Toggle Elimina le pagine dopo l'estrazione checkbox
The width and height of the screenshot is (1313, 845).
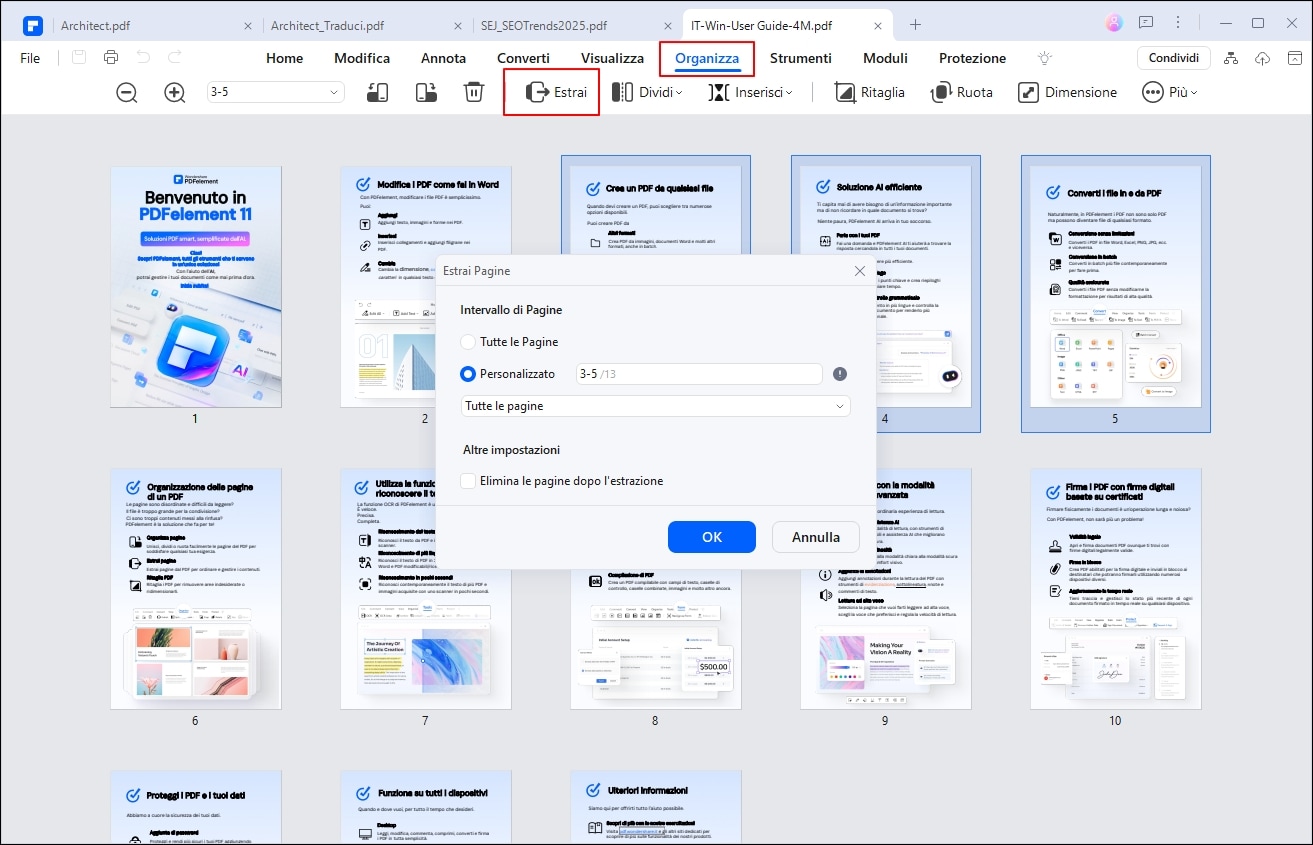468,481
